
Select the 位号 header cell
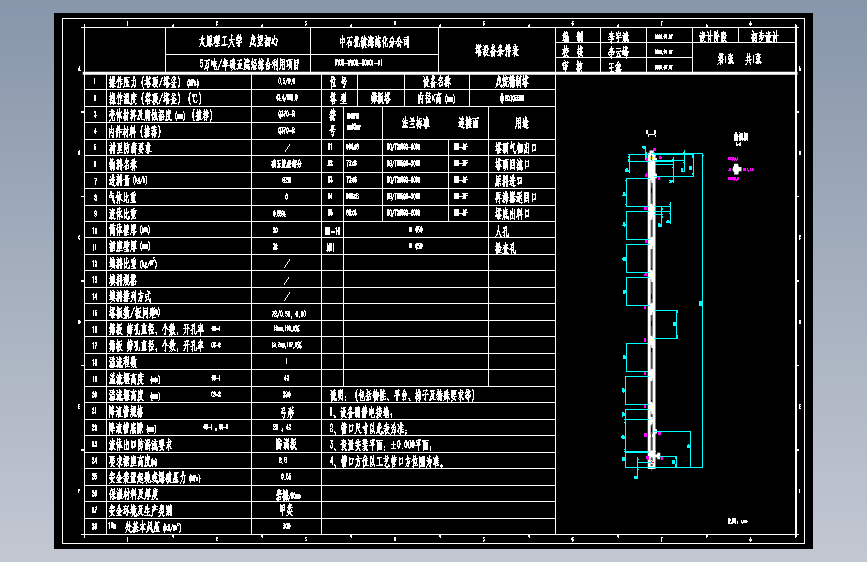(339, 82)
